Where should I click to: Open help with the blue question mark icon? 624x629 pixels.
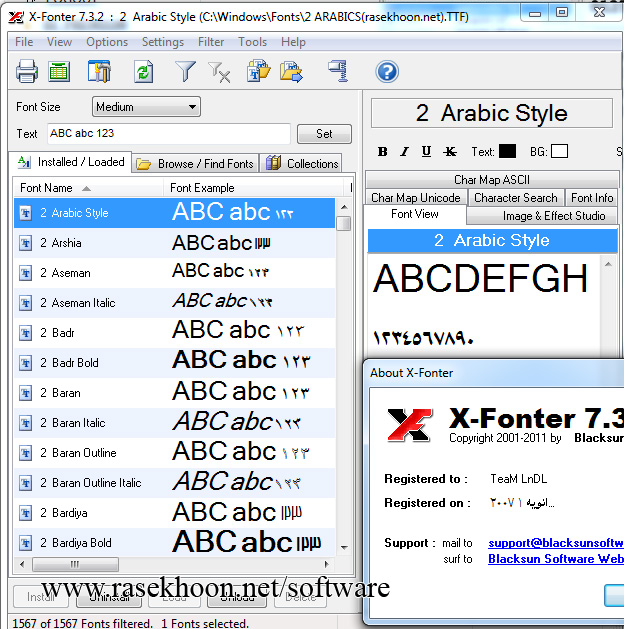(387, 72)
